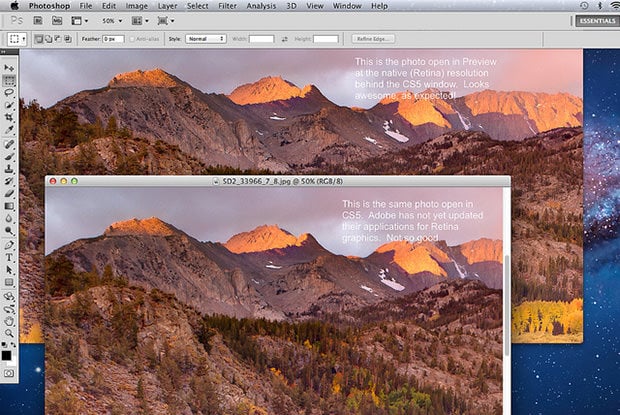620x415 pixels.
Task: Launch Mini Bridge from the application bar
Action: click(x=57, y=21)
